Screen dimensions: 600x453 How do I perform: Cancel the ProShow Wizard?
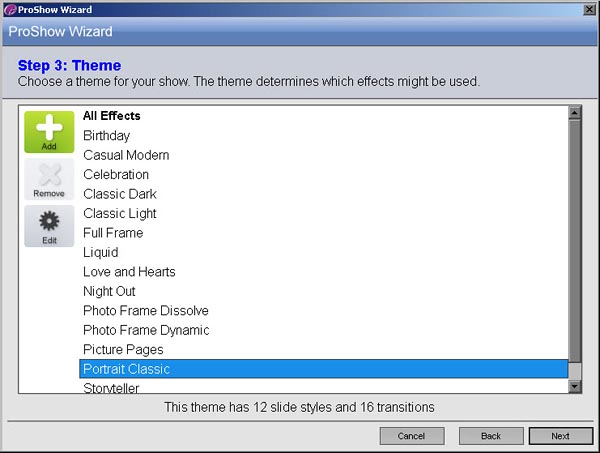coord(412,436)
